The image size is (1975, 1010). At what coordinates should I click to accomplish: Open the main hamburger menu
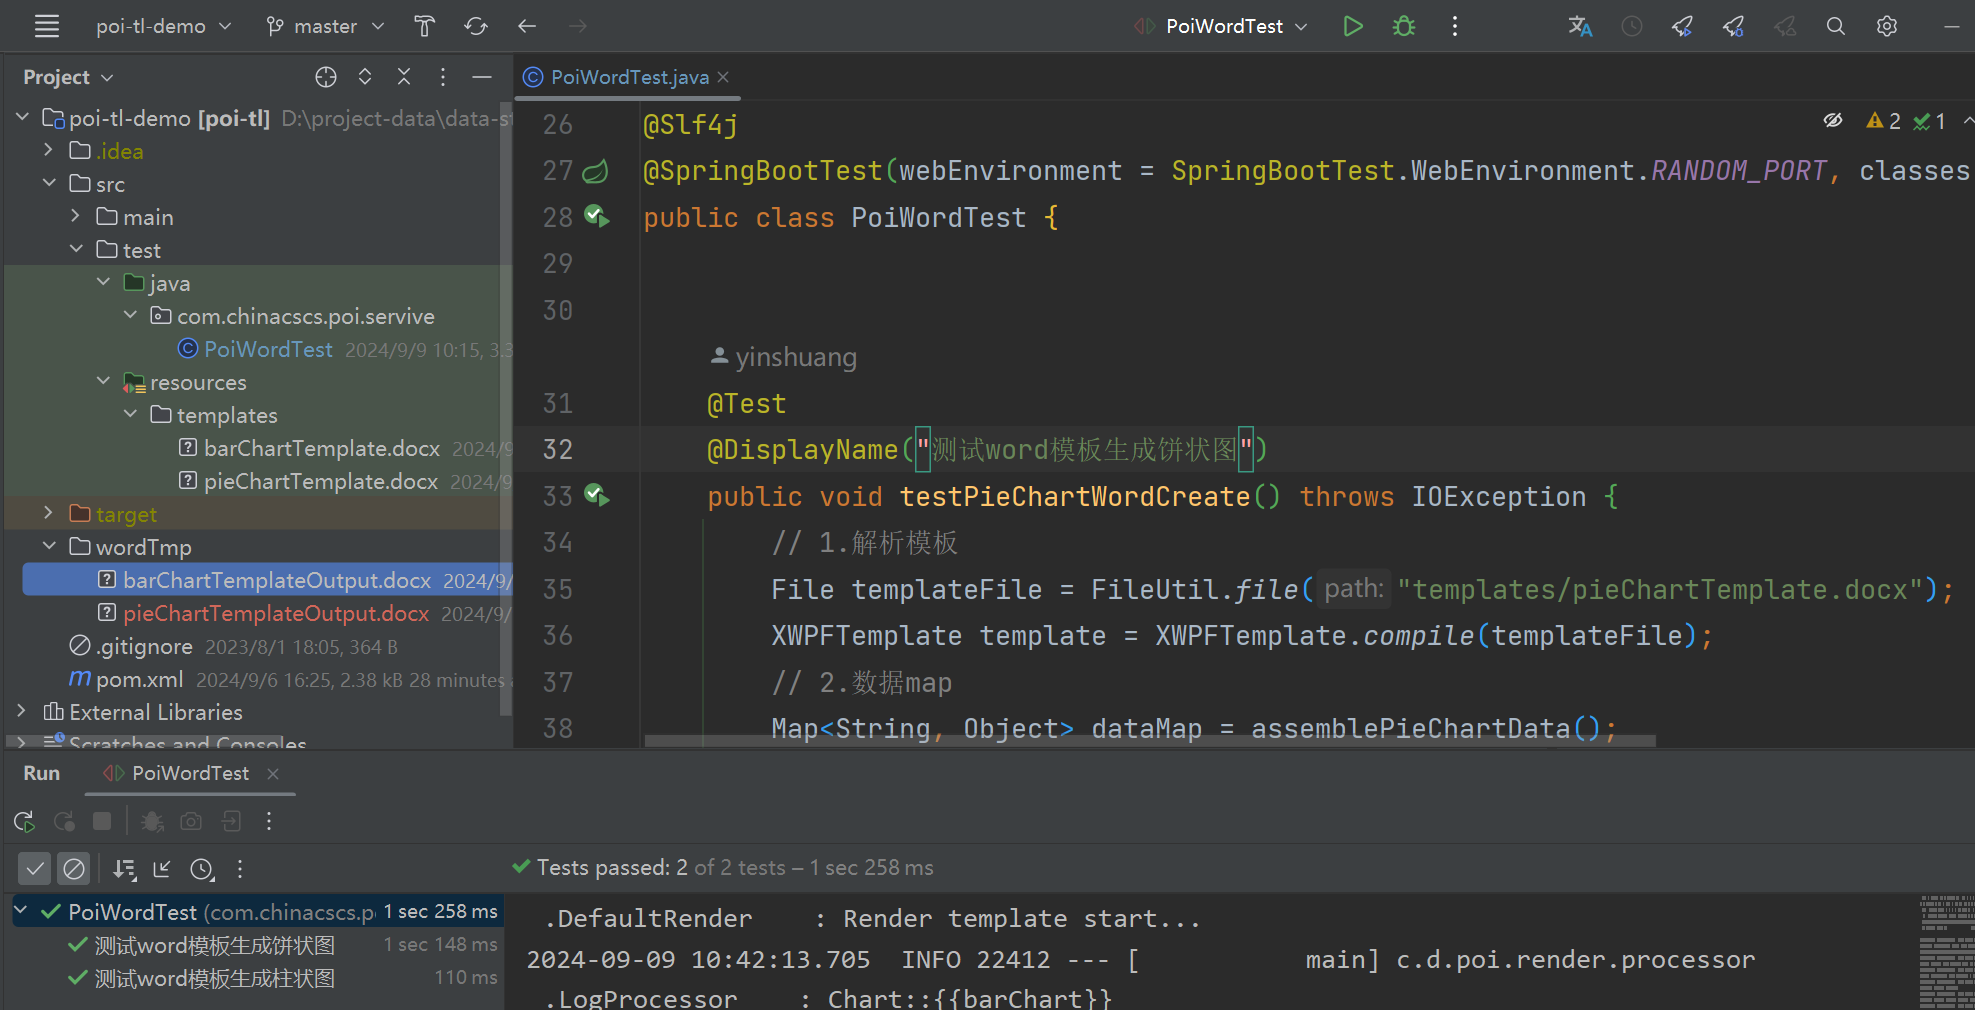pos(46,26)
